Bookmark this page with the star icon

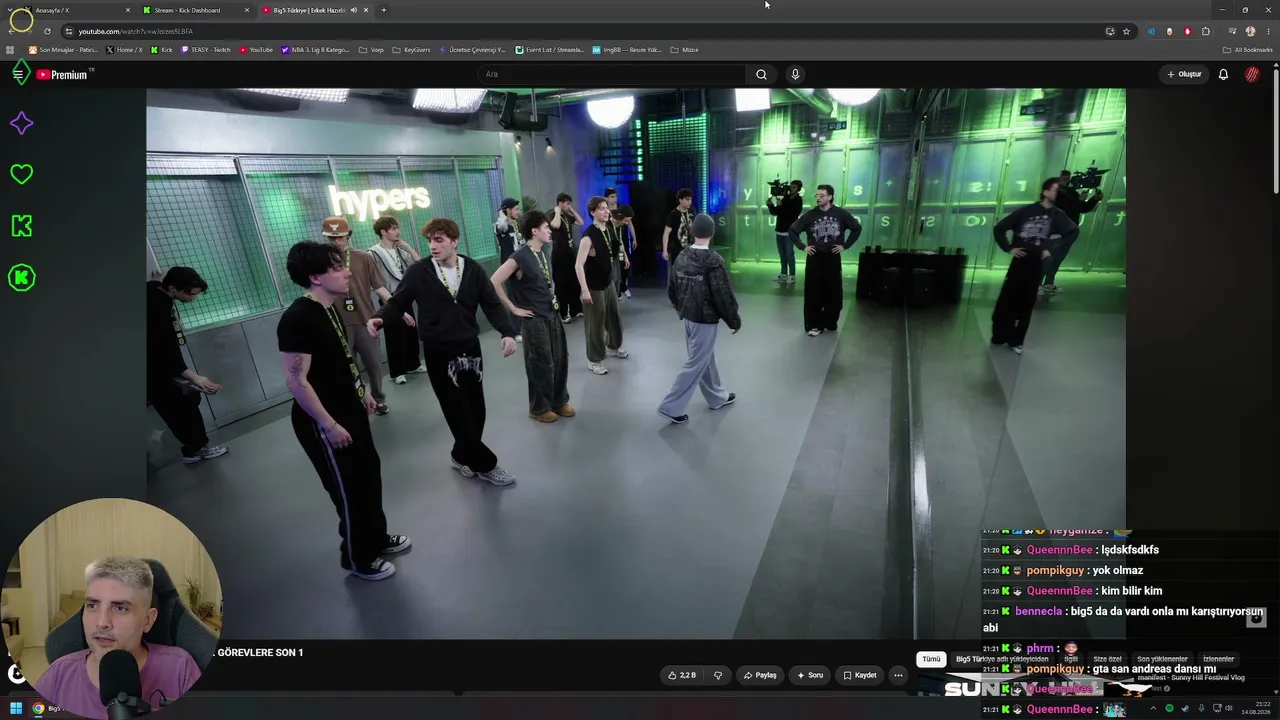1126,31
